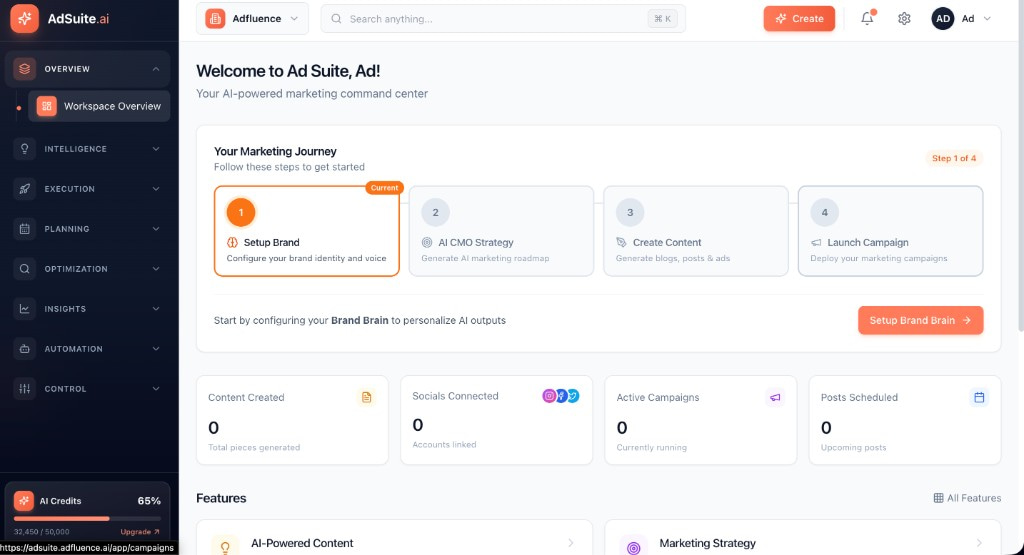Viewport: 1024px width, 555px height.
Task: Click the search magnifier icon
Action: click(336, 19)
